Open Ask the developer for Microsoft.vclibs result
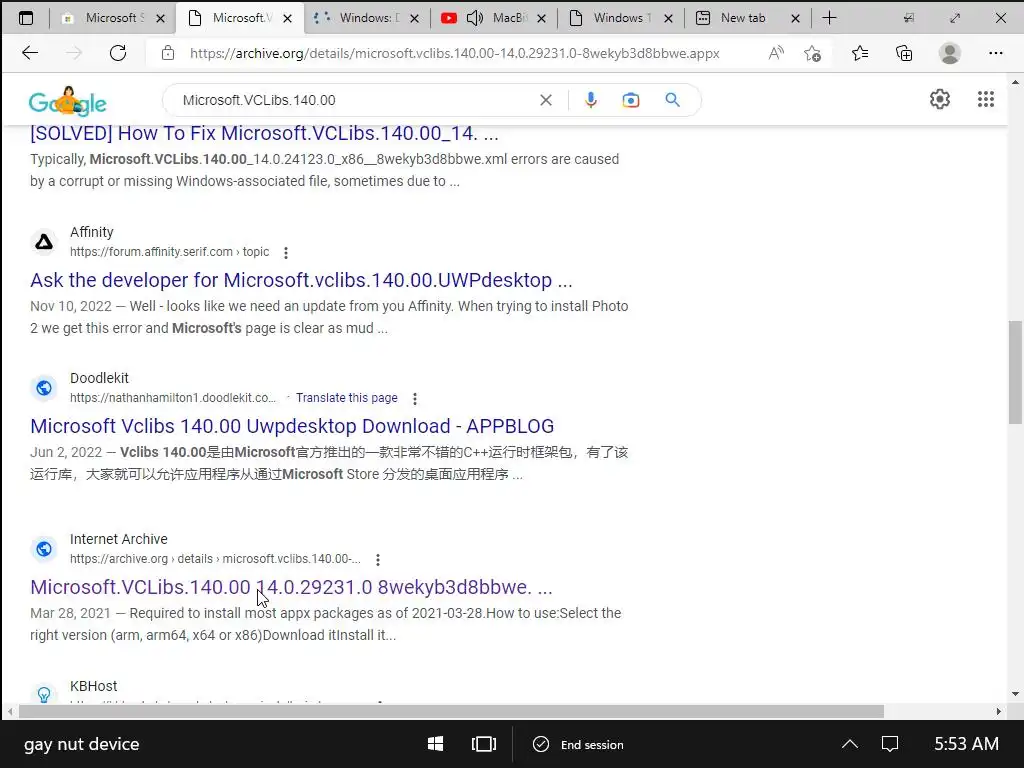 (301, 280)
